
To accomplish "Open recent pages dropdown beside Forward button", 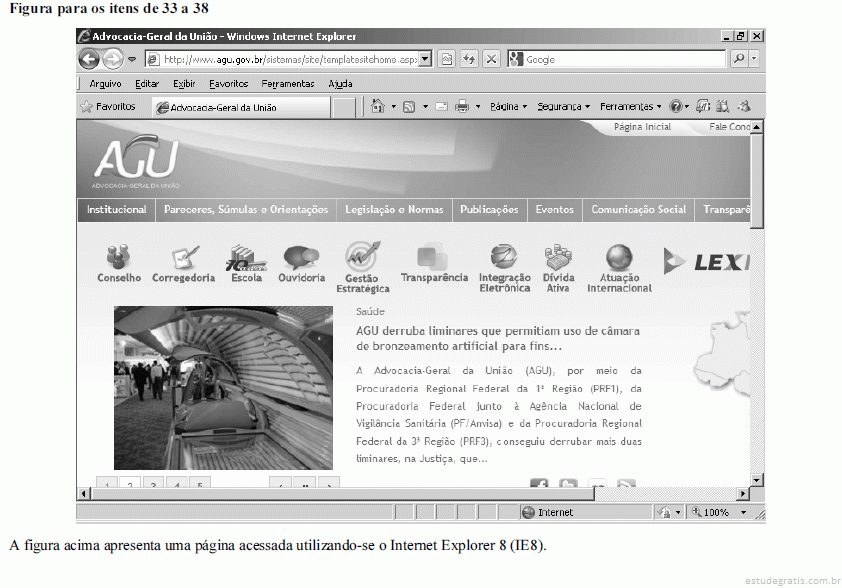I will 133,59.
